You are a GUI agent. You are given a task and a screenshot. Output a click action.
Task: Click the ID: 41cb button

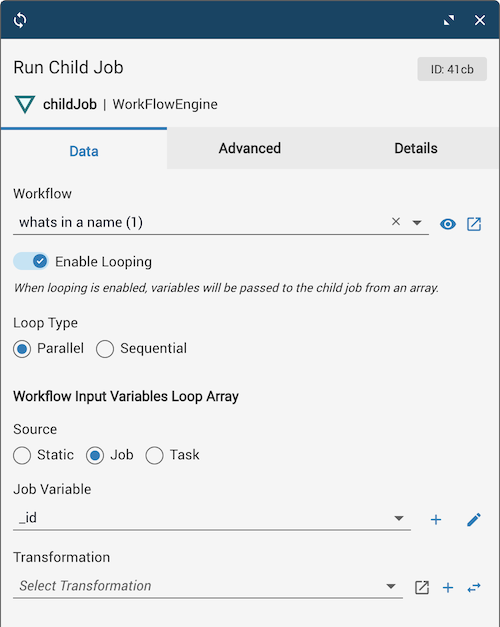pos(452,69)
